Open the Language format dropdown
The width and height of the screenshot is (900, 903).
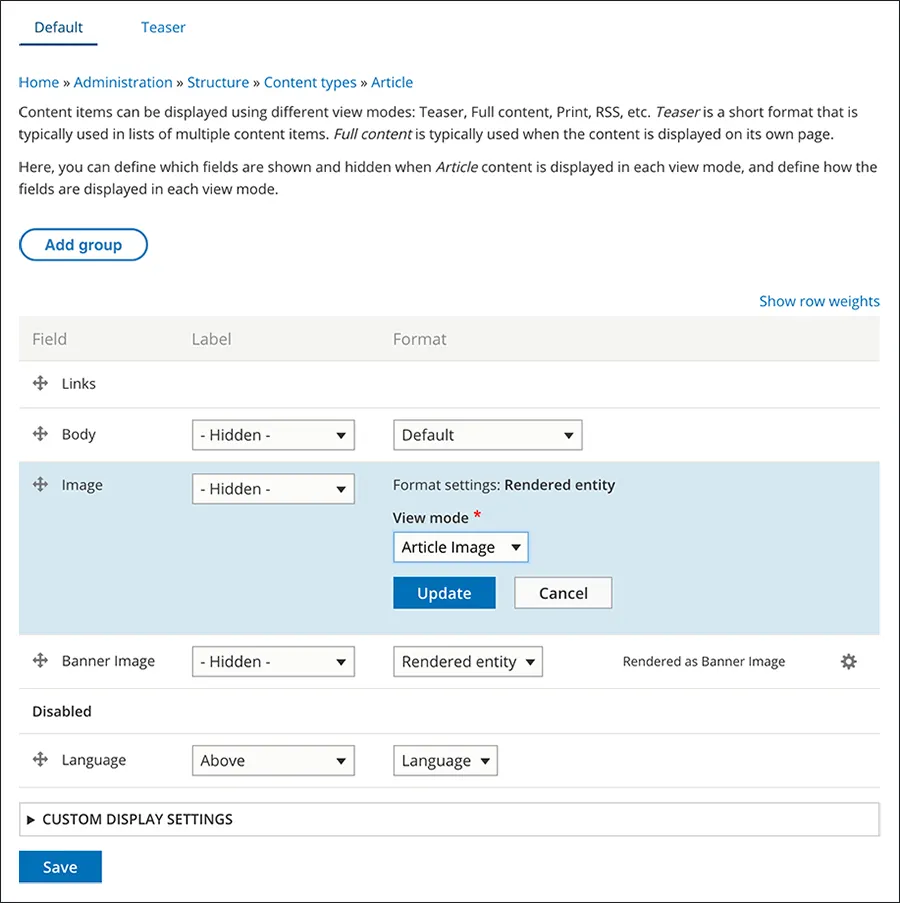[x=445, y=760]
